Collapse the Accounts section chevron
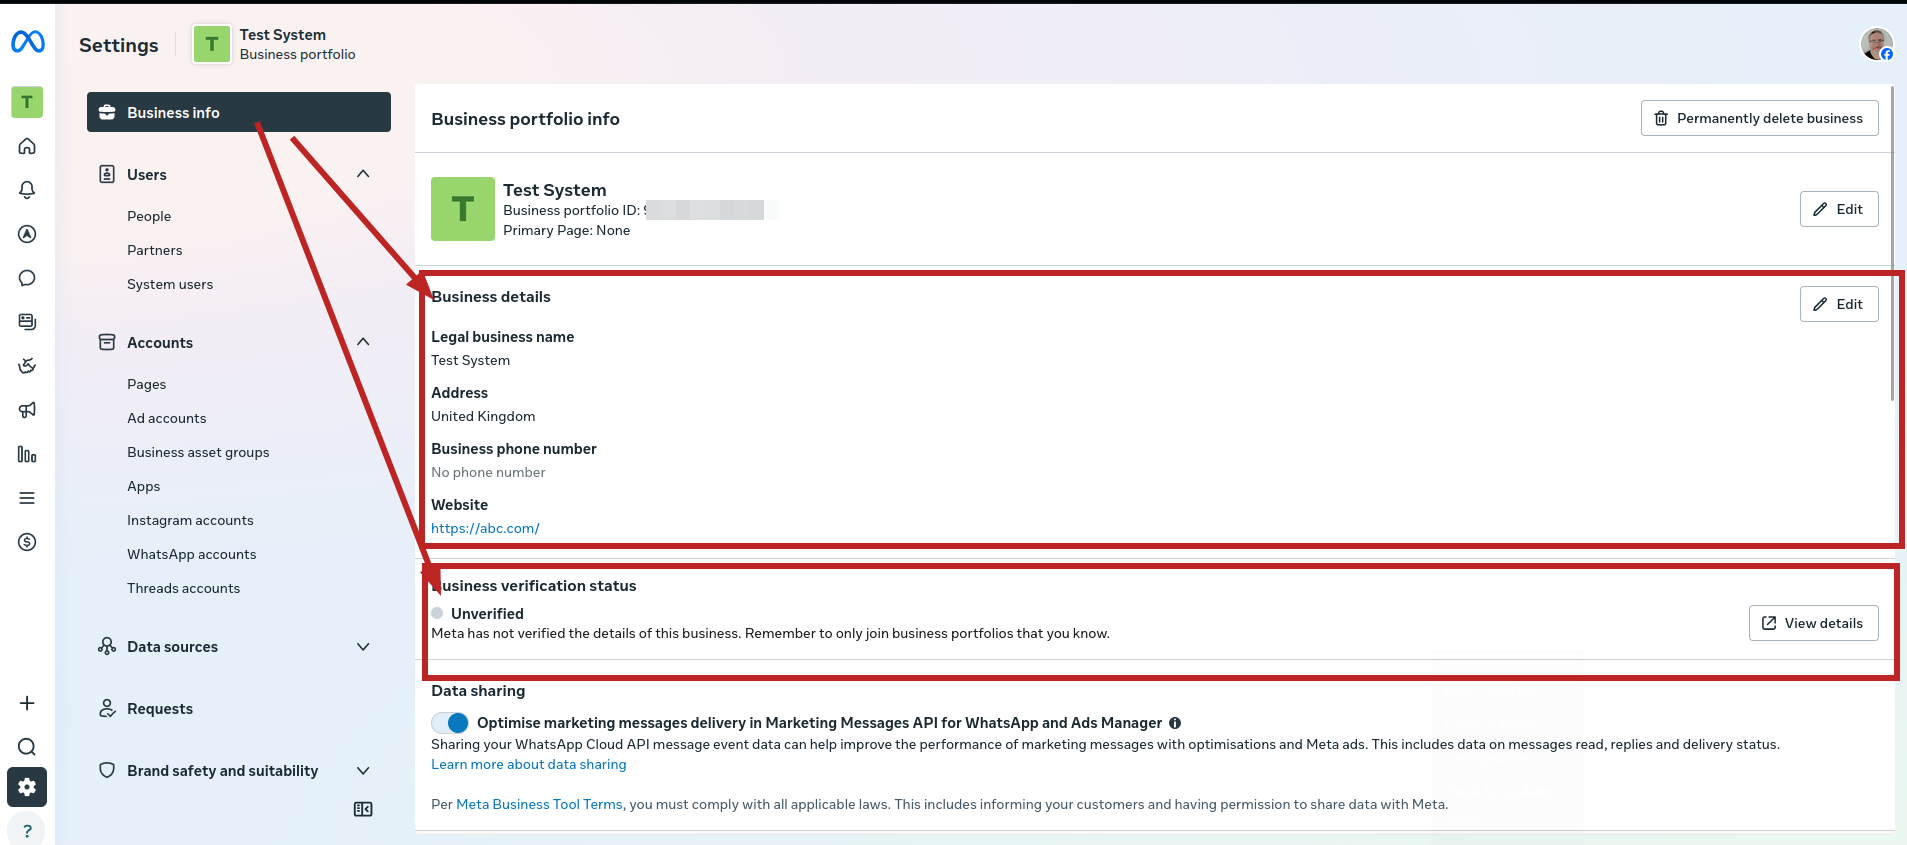The height and width of the screenshot is (845, 1907). point(363,342)
